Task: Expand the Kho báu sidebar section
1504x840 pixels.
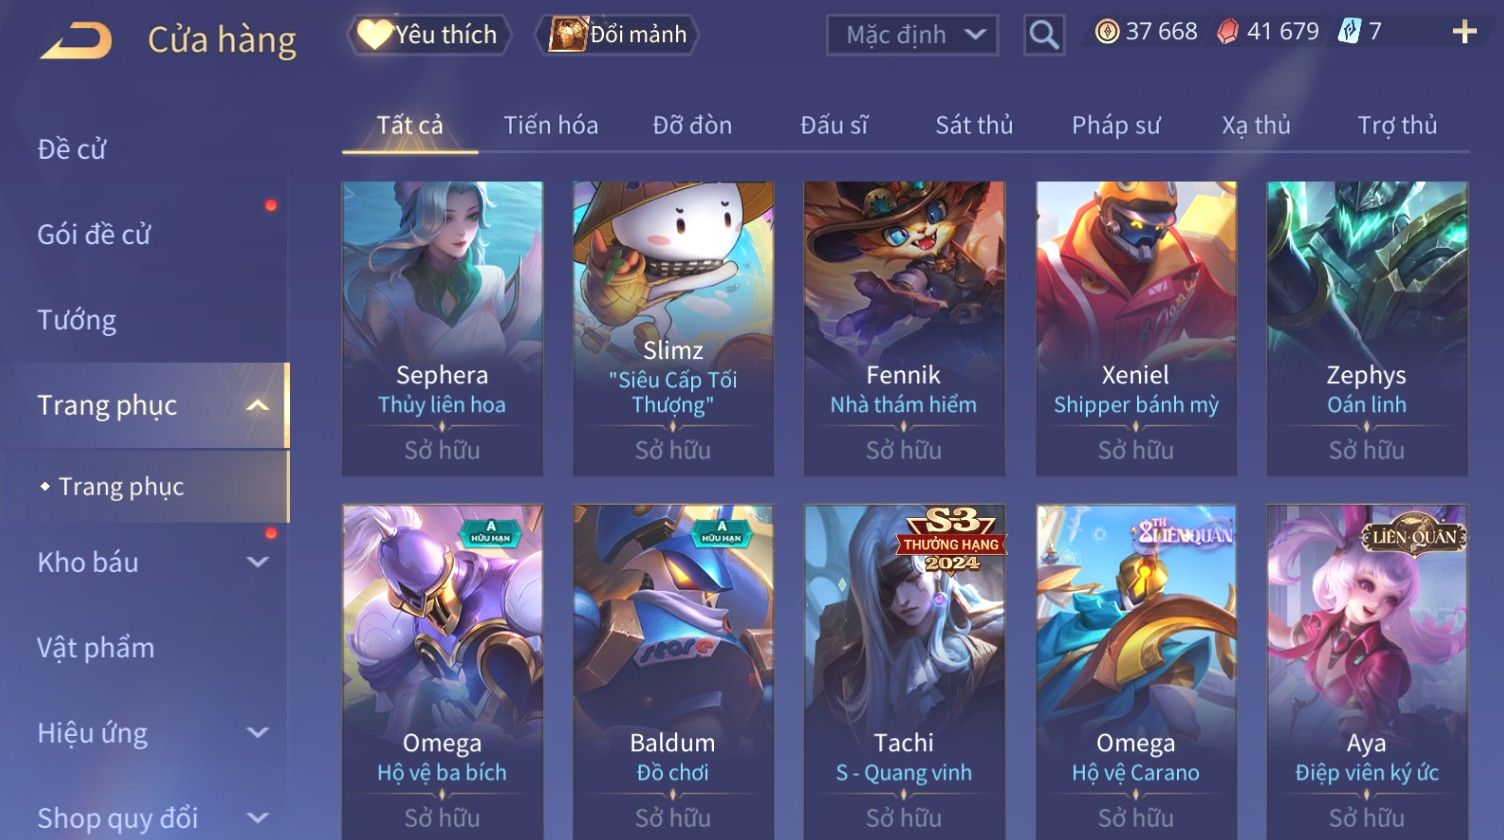Action: pyautogui.click(x=257, y=562)
